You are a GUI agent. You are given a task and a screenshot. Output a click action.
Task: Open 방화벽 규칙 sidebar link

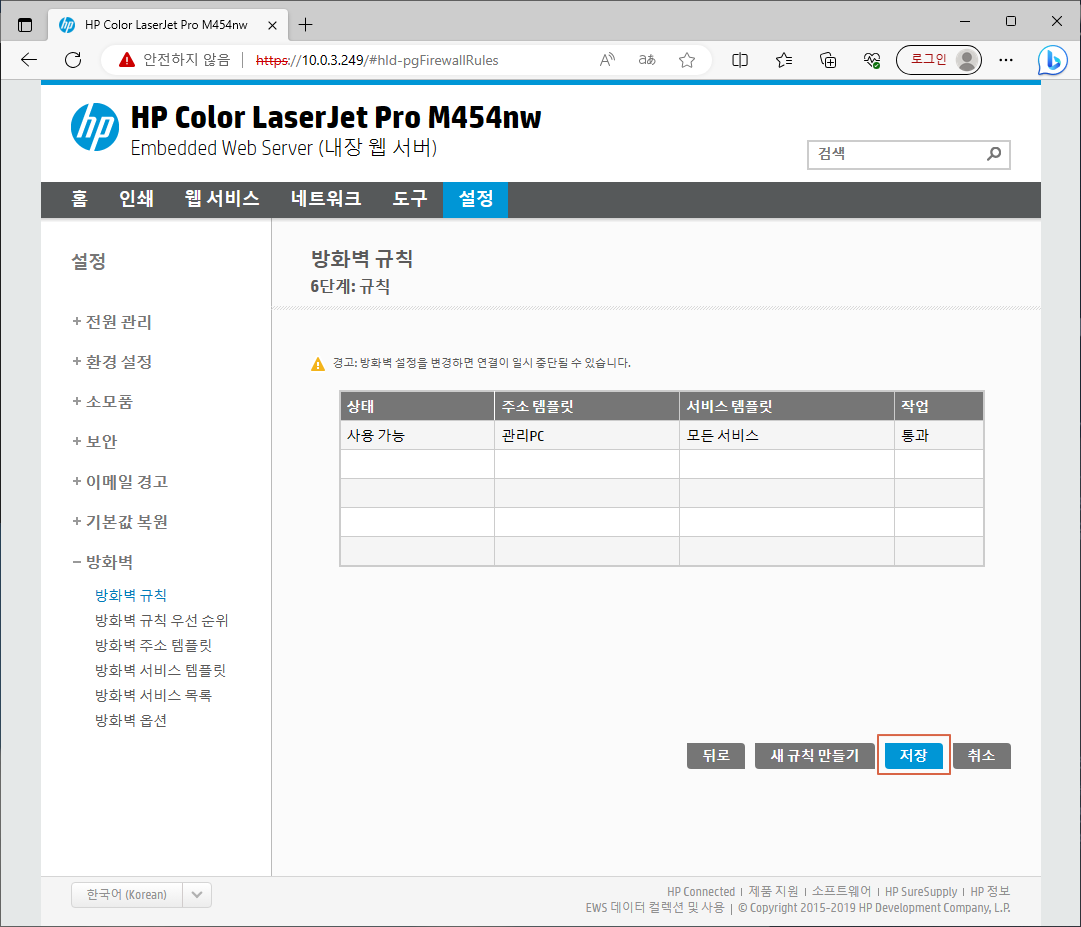pyautogui.click(x=130, y=595)
